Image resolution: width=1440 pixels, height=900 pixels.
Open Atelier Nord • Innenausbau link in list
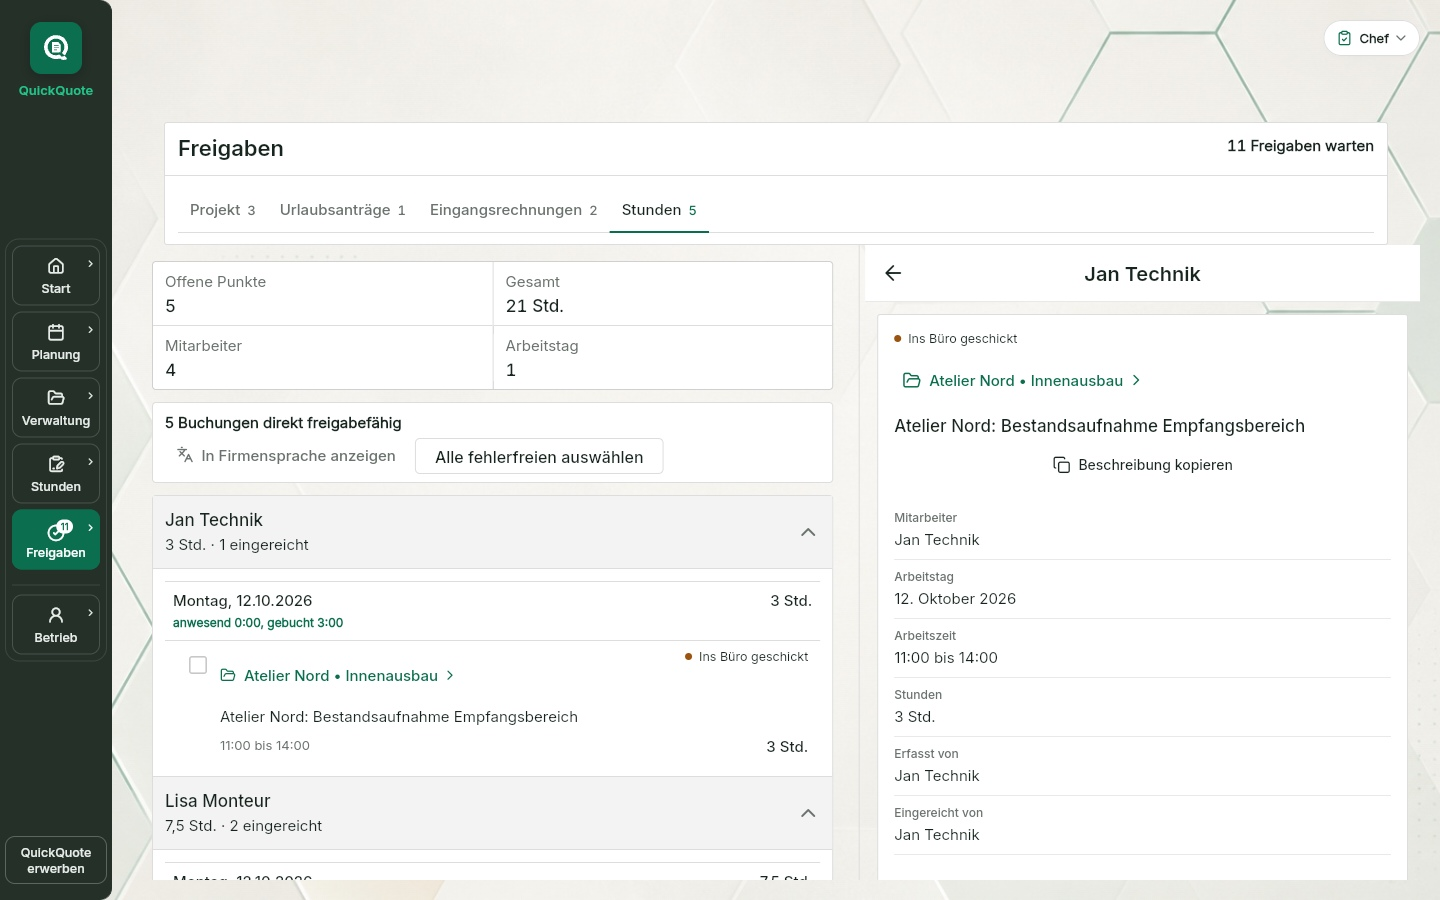(338, 676)
